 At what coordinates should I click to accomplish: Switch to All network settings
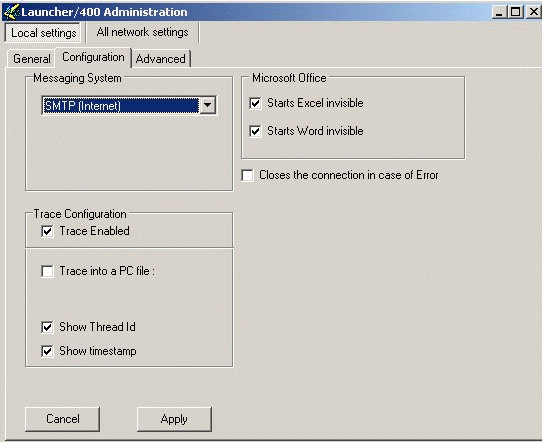[x=142, y=32]
